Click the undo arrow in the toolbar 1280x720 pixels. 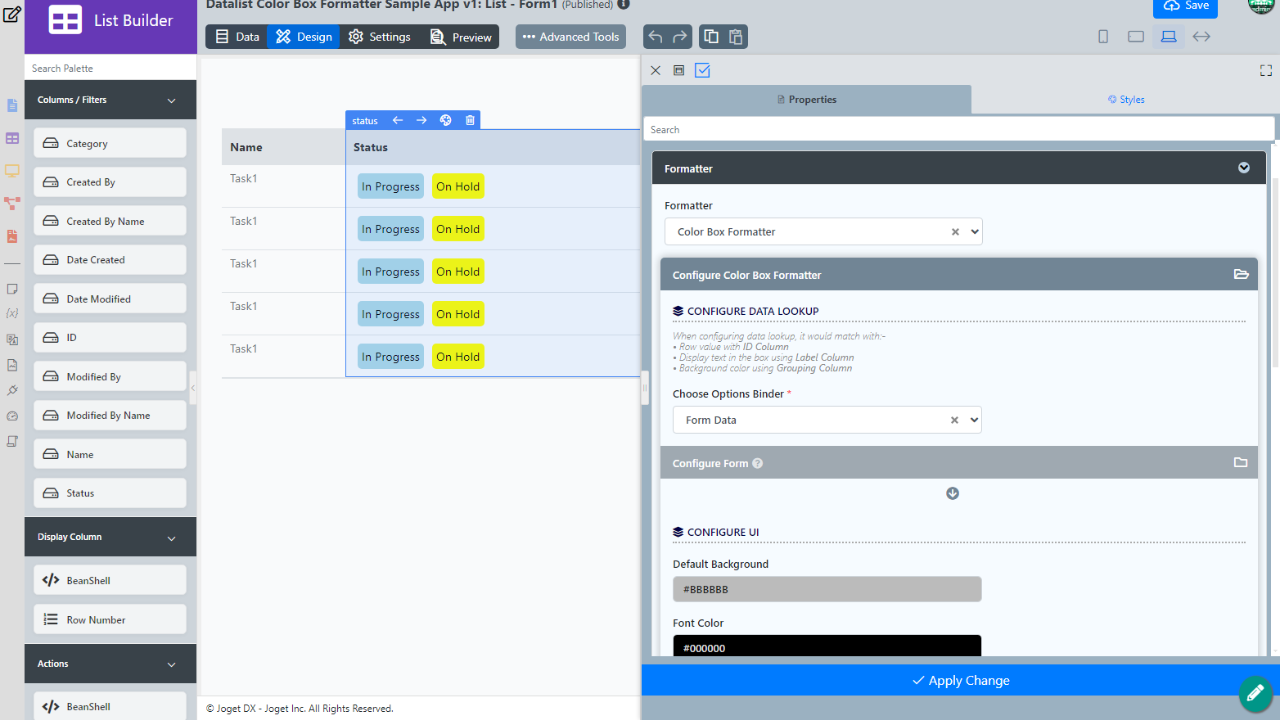coord(655,37)
